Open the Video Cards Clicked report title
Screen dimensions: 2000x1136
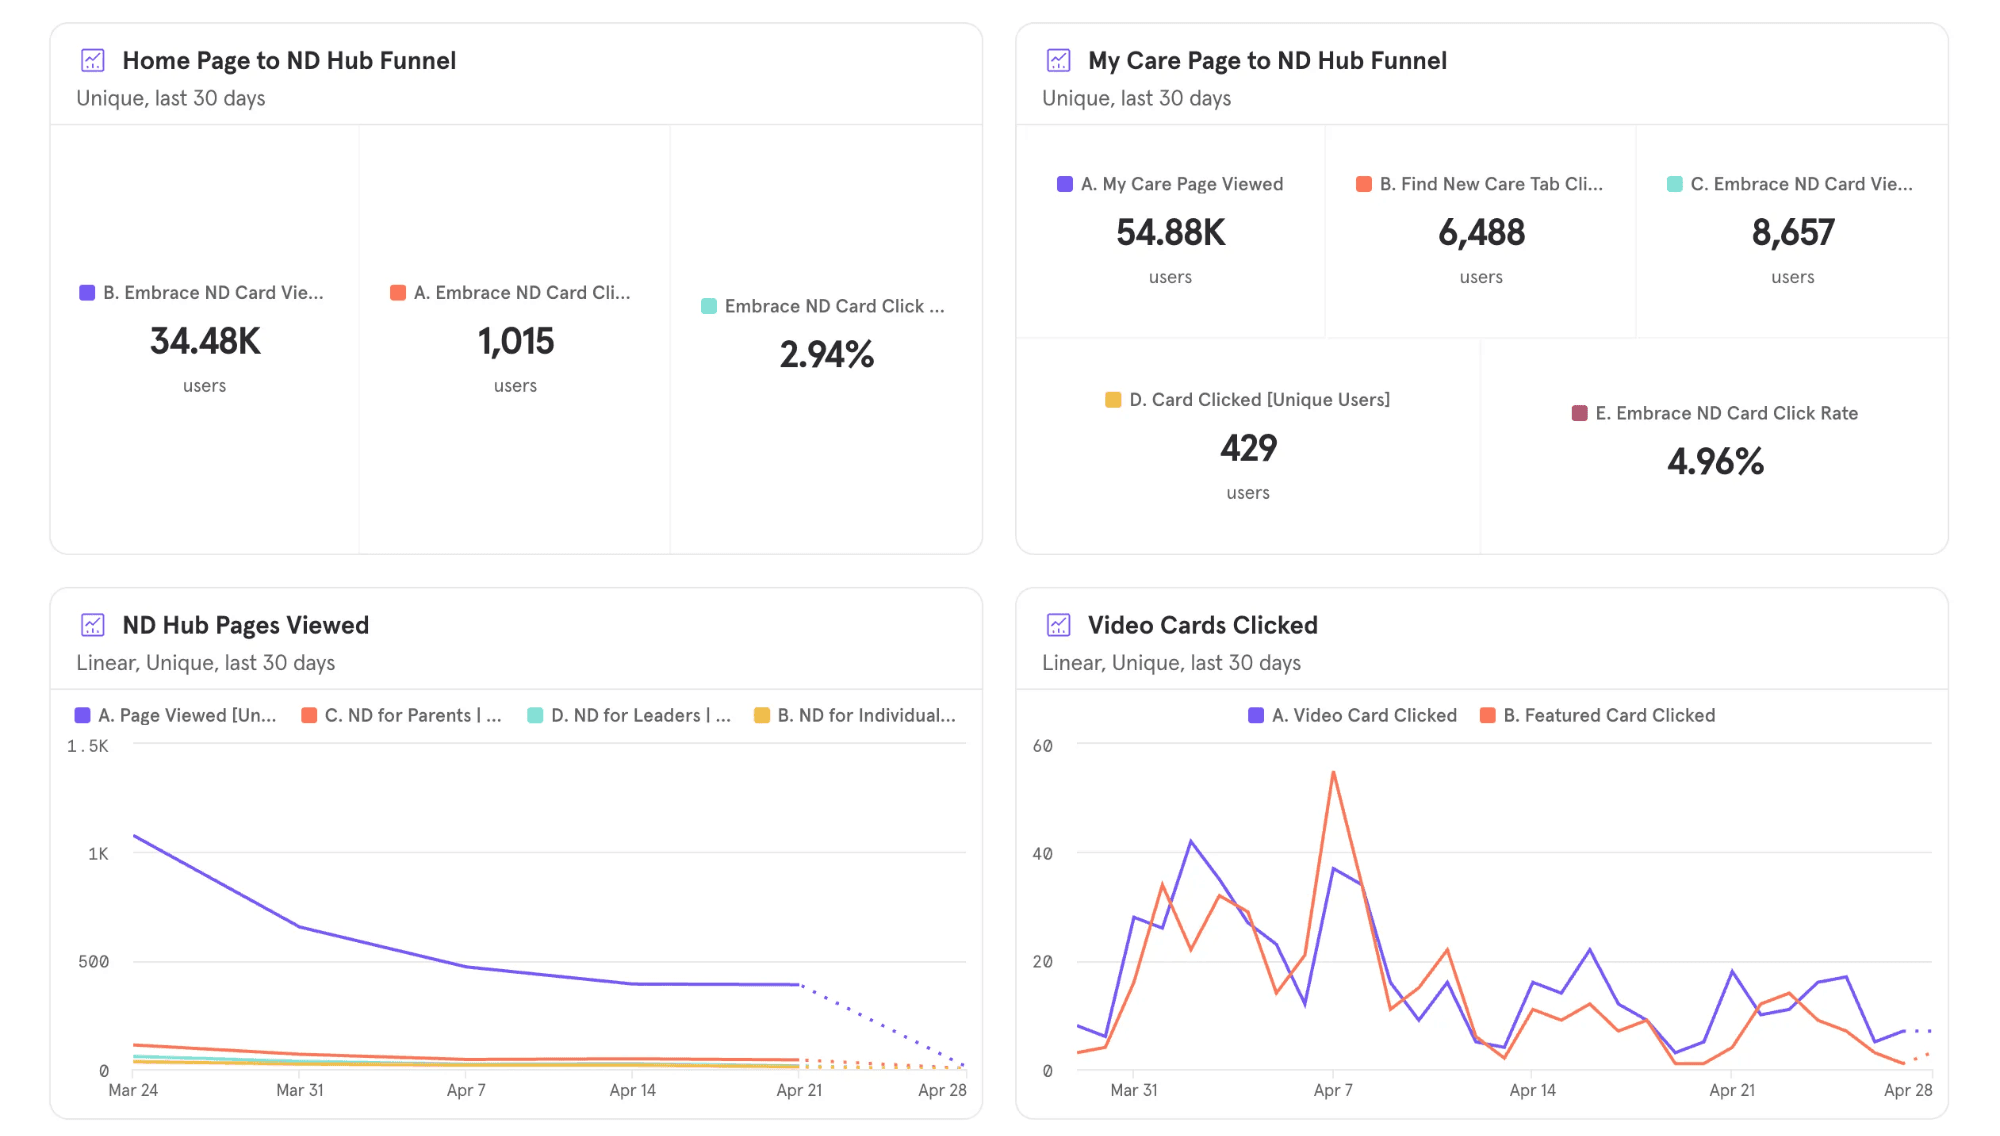[1202, 625]
